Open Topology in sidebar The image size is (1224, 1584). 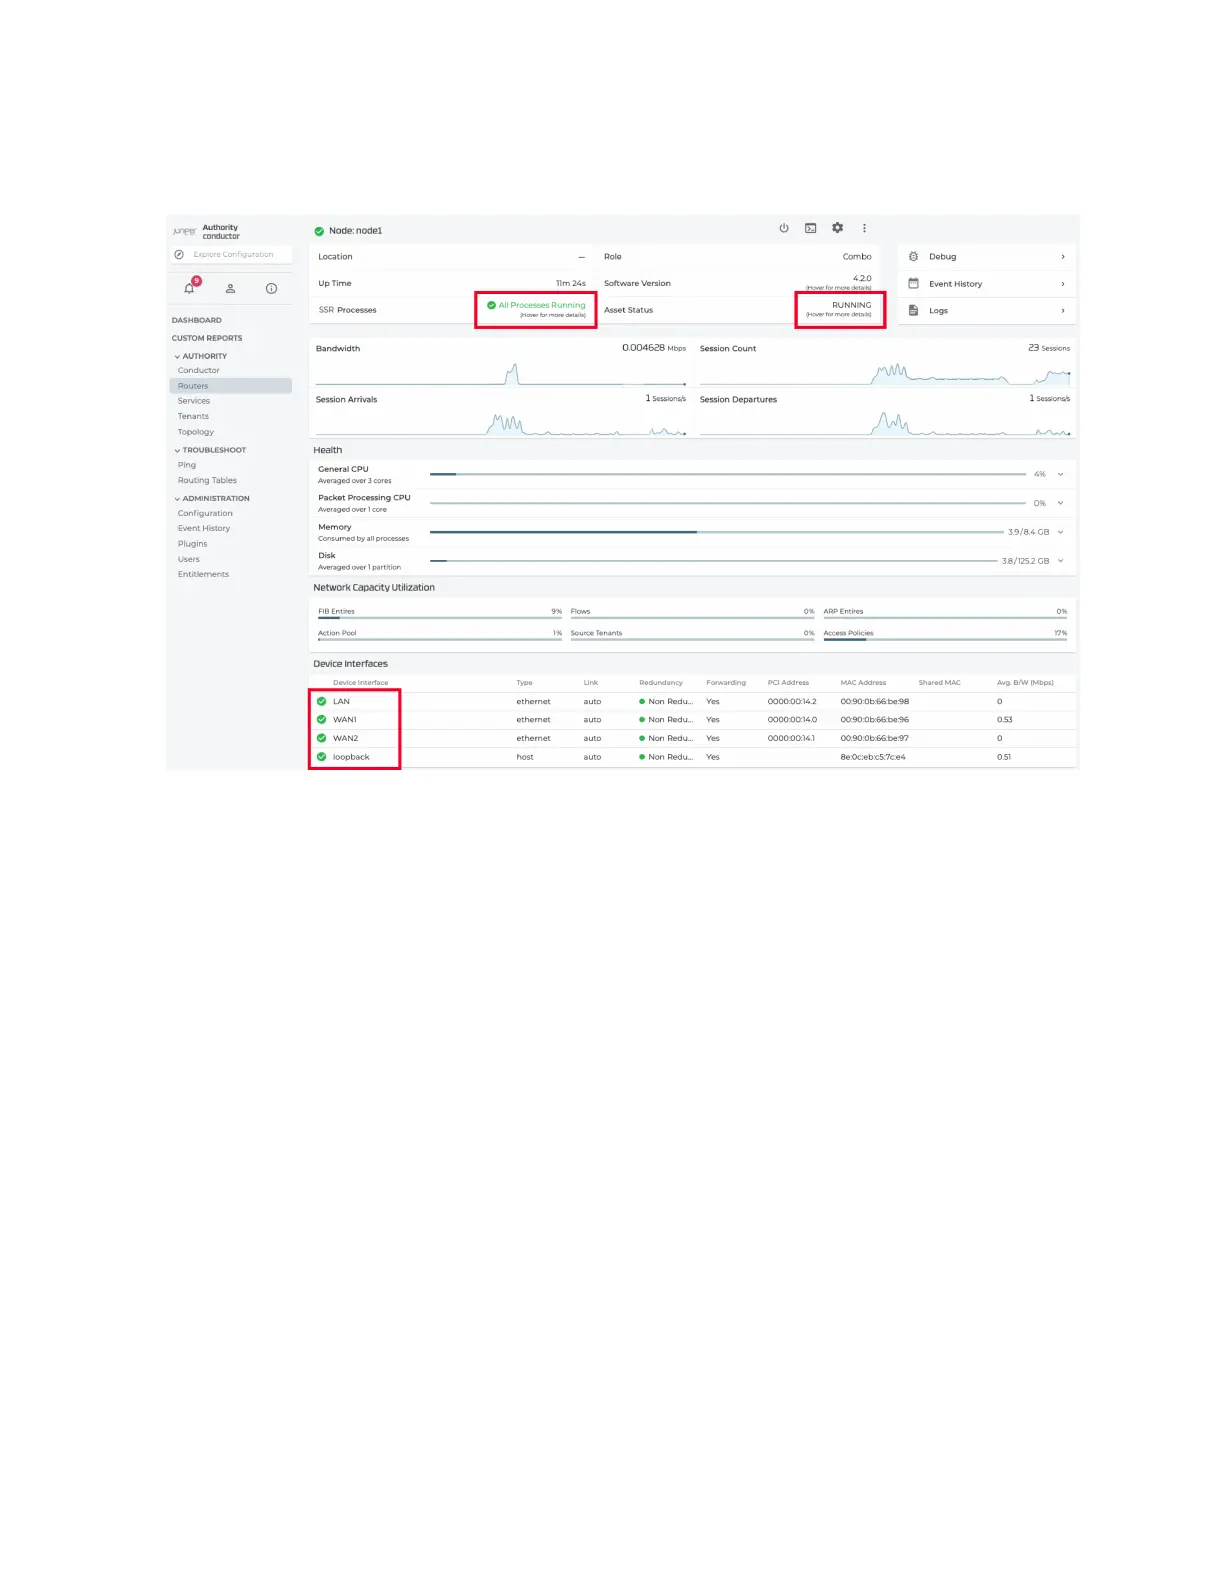coord(195,432)
